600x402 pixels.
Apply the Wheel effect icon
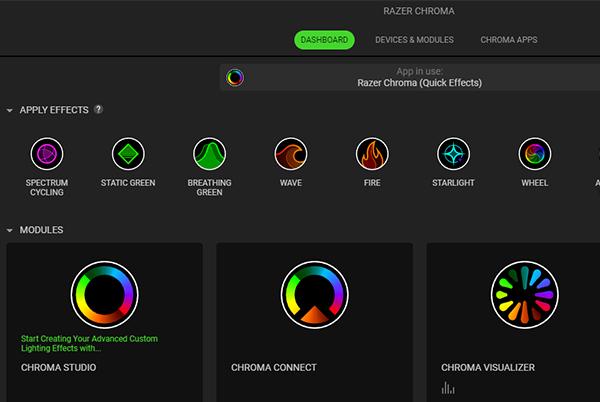pos(535,154)
